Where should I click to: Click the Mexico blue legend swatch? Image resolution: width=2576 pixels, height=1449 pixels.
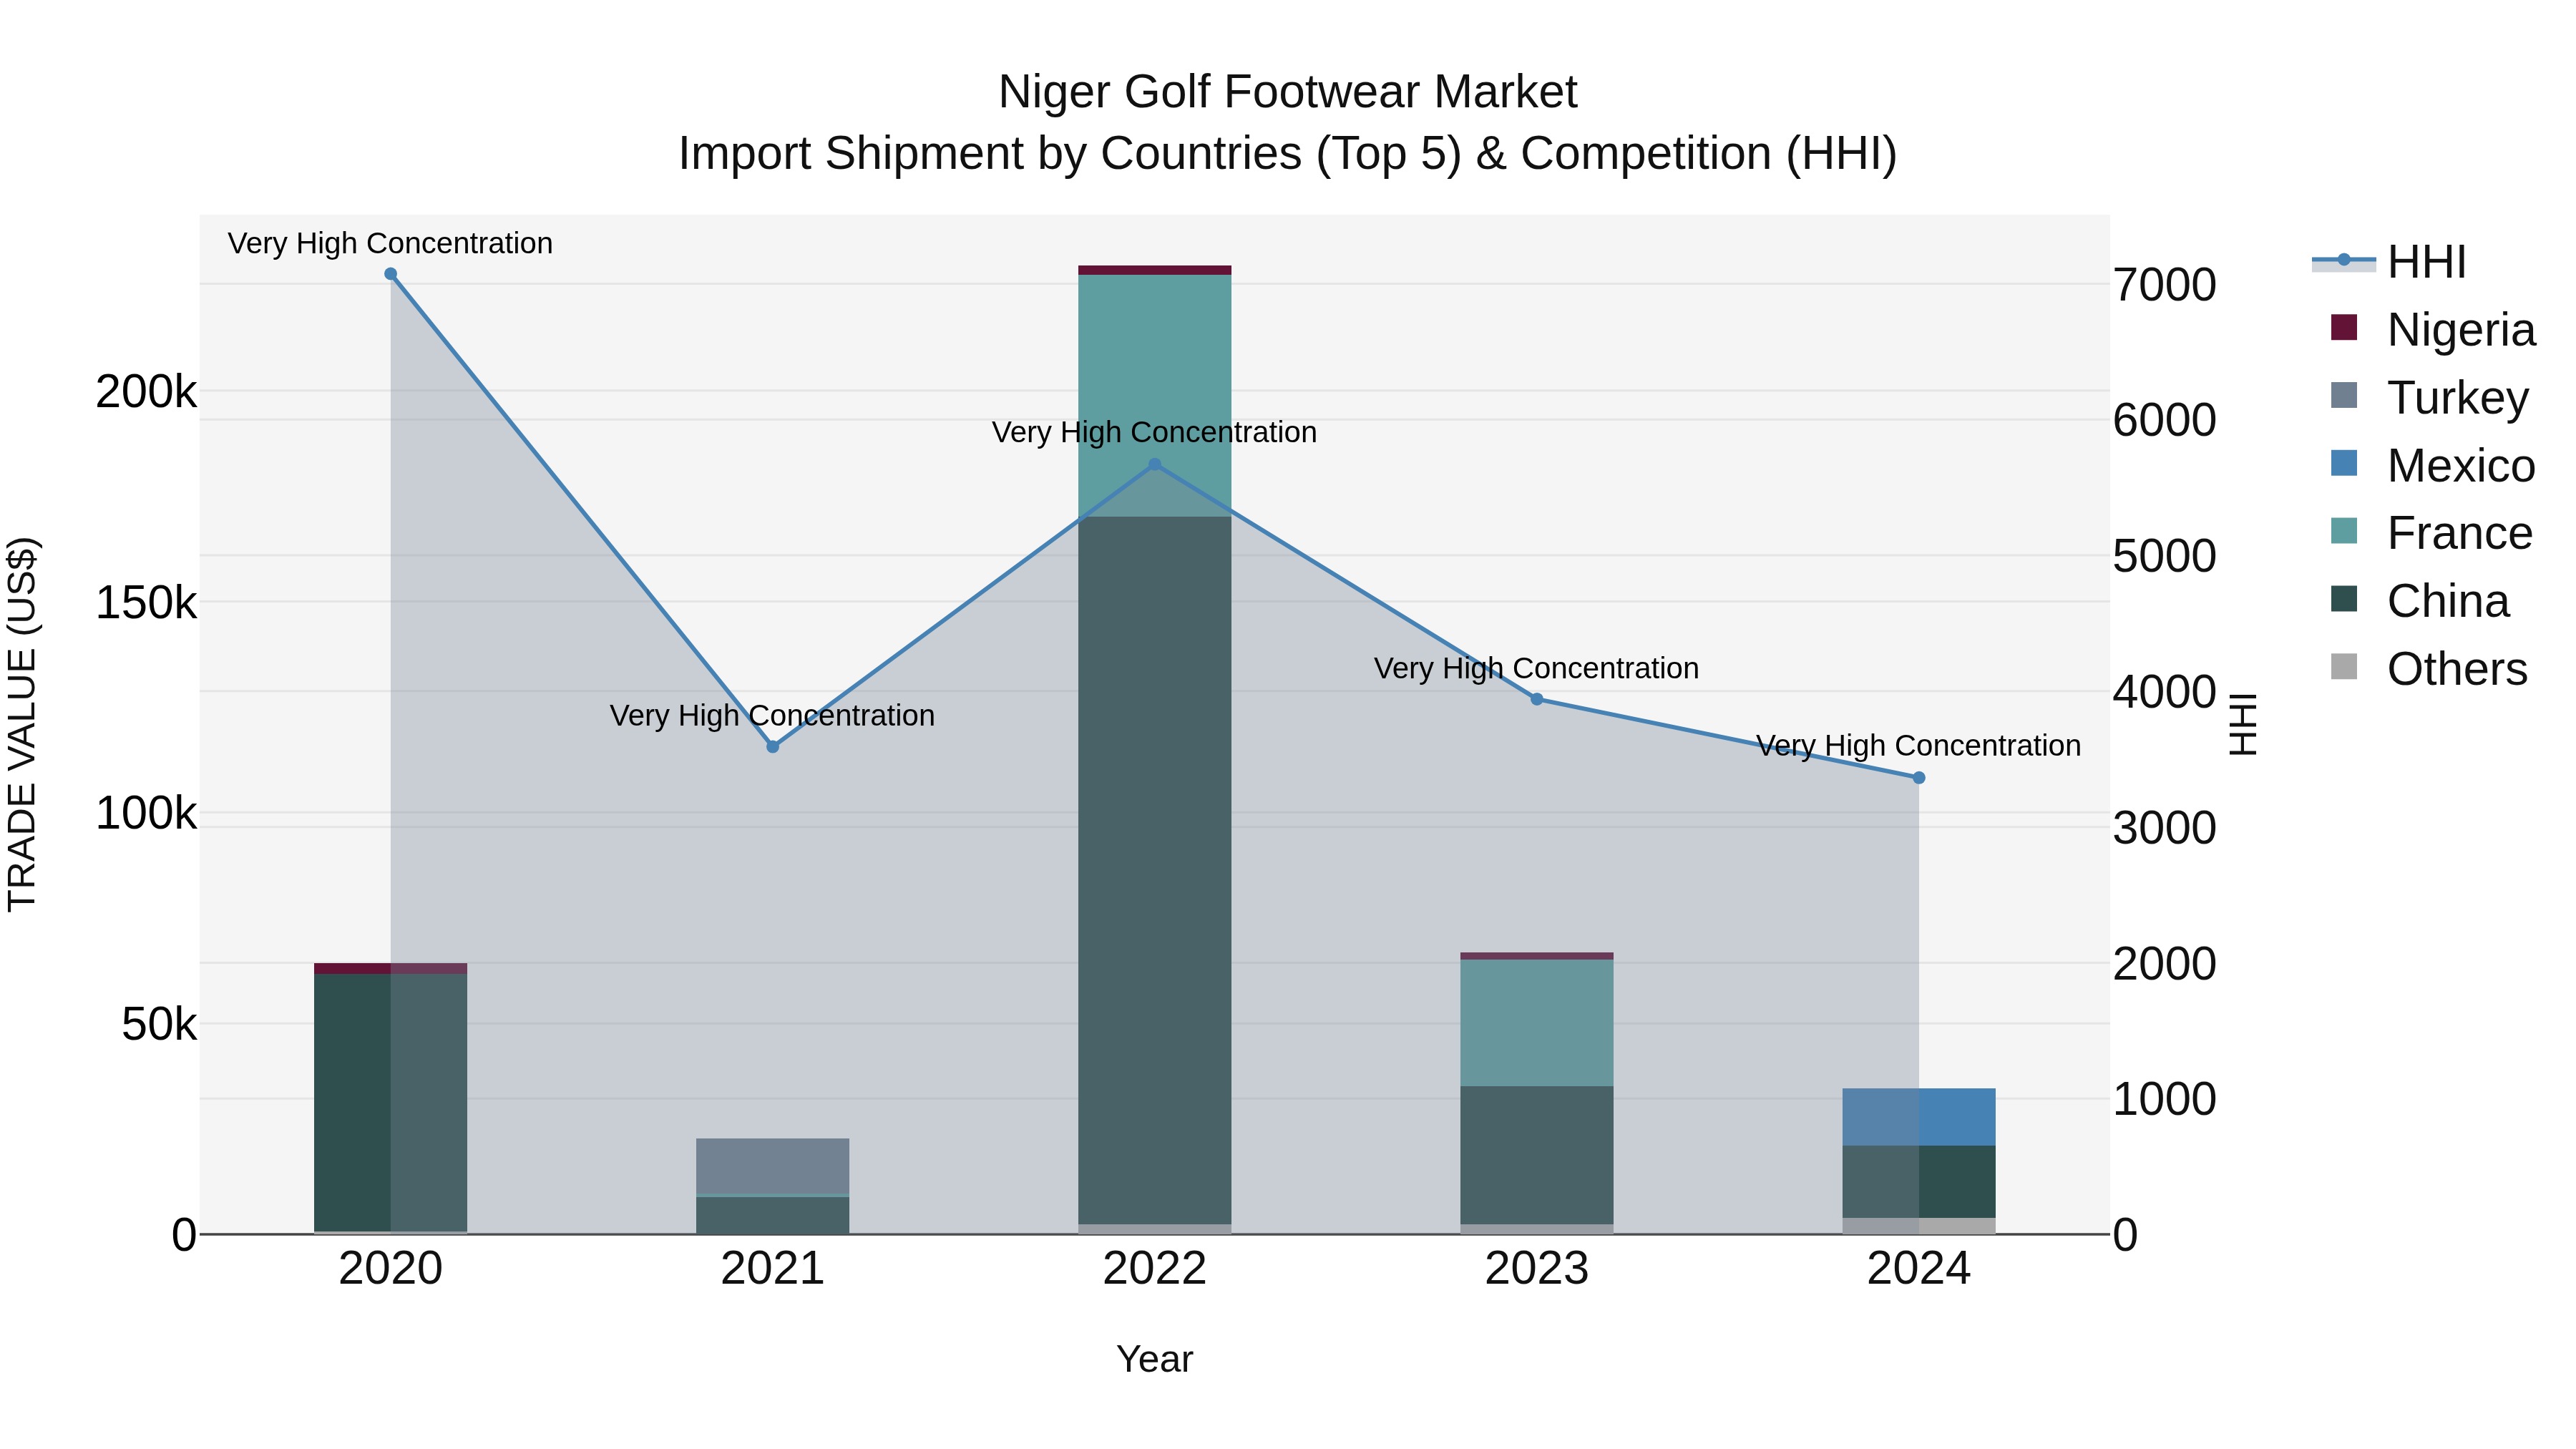(2344, 463)
